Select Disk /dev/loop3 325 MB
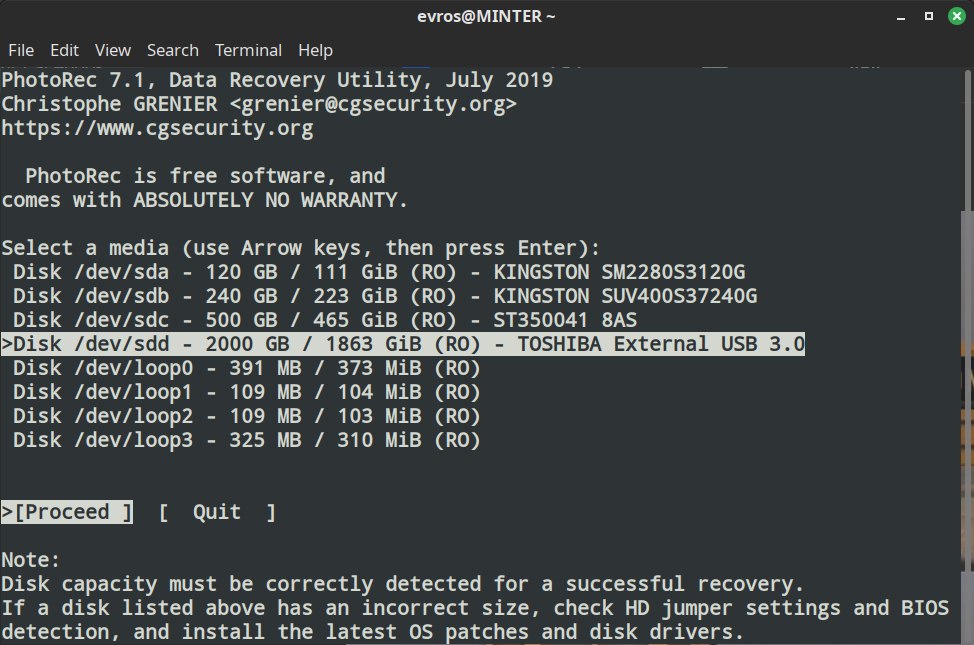 (x=247, y=441)
